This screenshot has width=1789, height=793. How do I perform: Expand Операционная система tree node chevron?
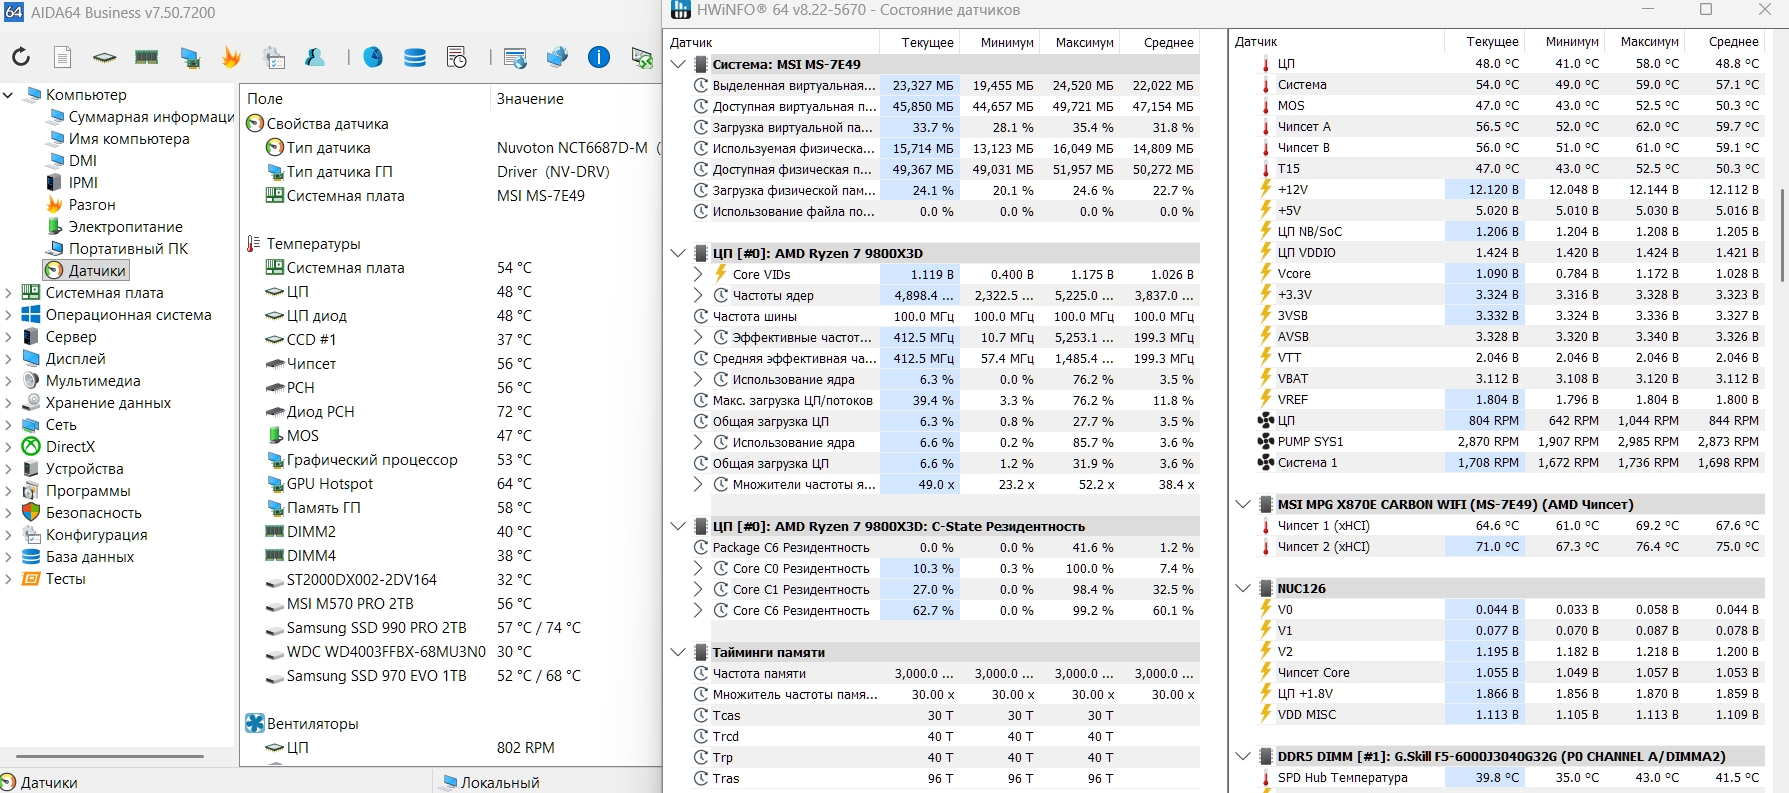[8, 315]
